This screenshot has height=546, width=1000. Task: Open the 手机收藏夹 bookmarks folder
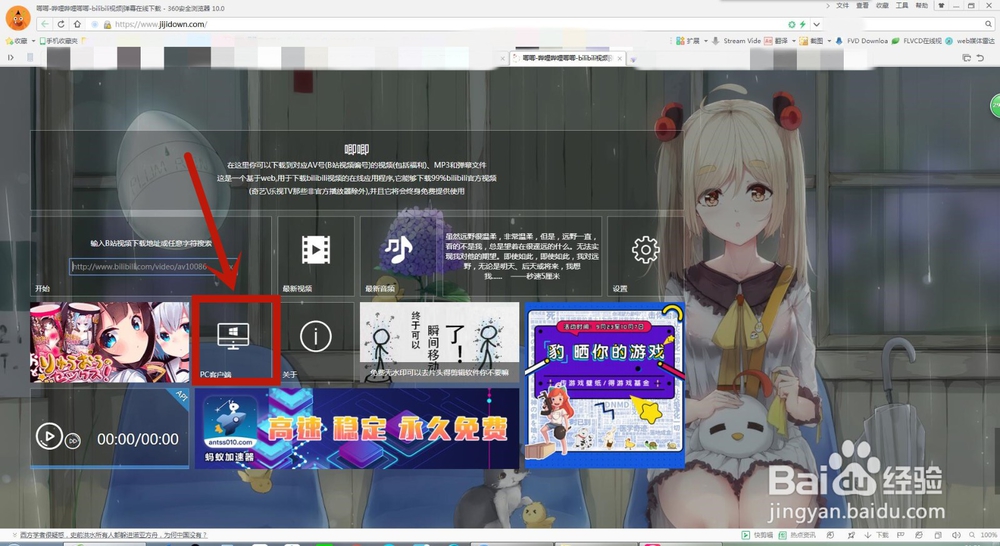59,41
